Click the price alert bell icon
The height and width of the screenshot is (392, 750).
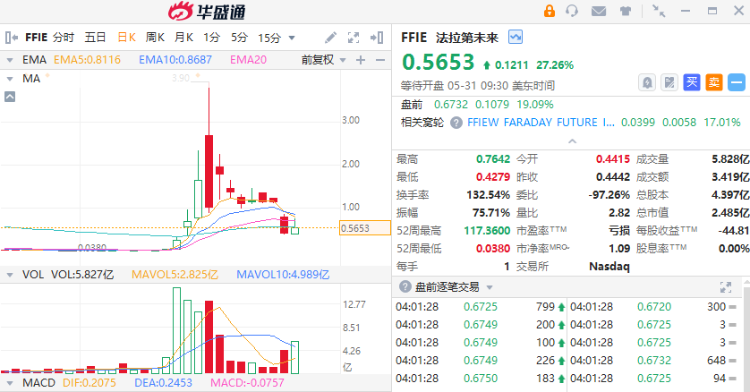click(x=647, y=83)
